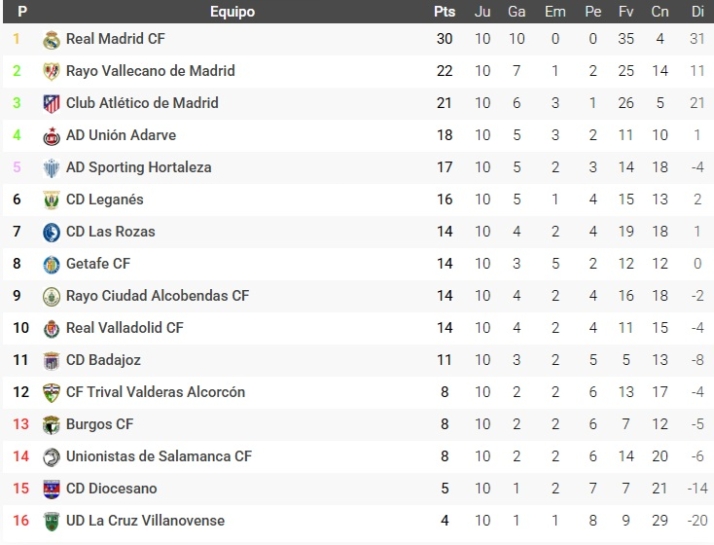Click the Real Valladolid CF badge icon
The image size is (714, 545).
coord(52,328)
